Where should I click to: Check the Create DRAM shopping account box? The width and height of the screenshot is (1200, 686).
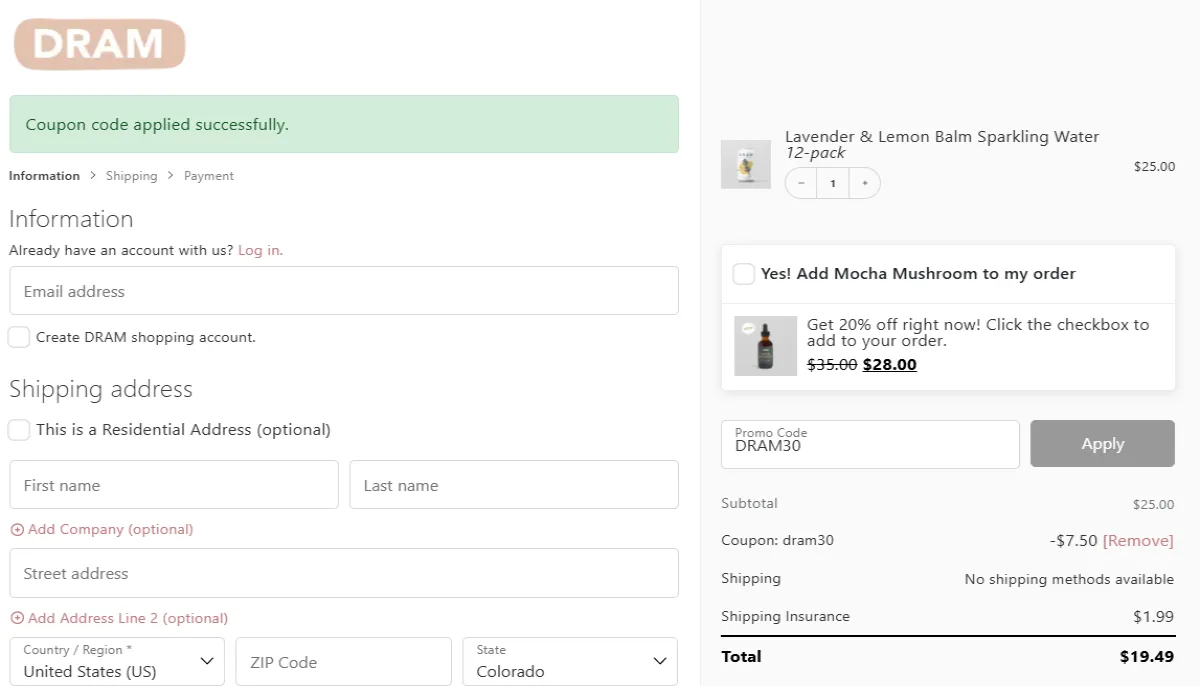click(x=19, y=337)
